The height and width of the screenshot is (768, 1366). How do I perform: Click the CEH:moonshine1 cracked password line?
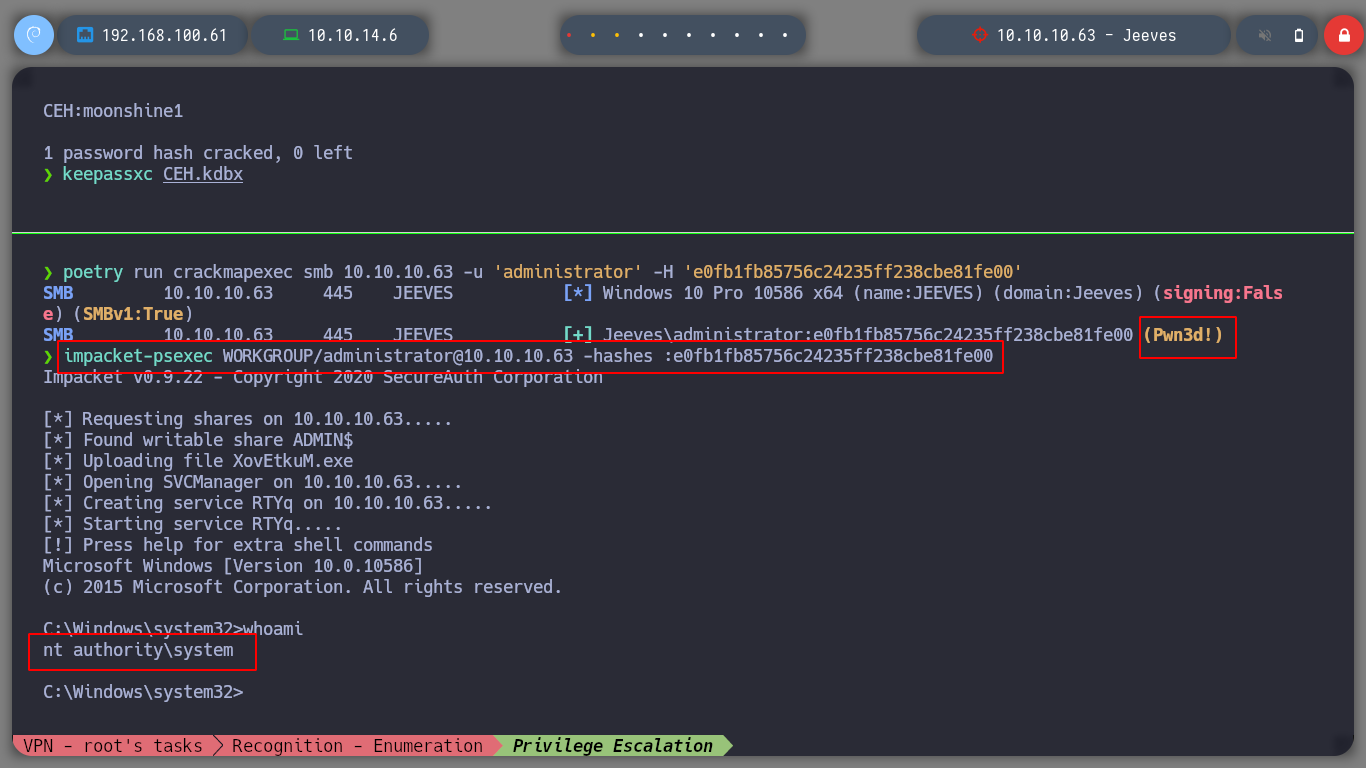pyautogui.click(x=113, y=111)
